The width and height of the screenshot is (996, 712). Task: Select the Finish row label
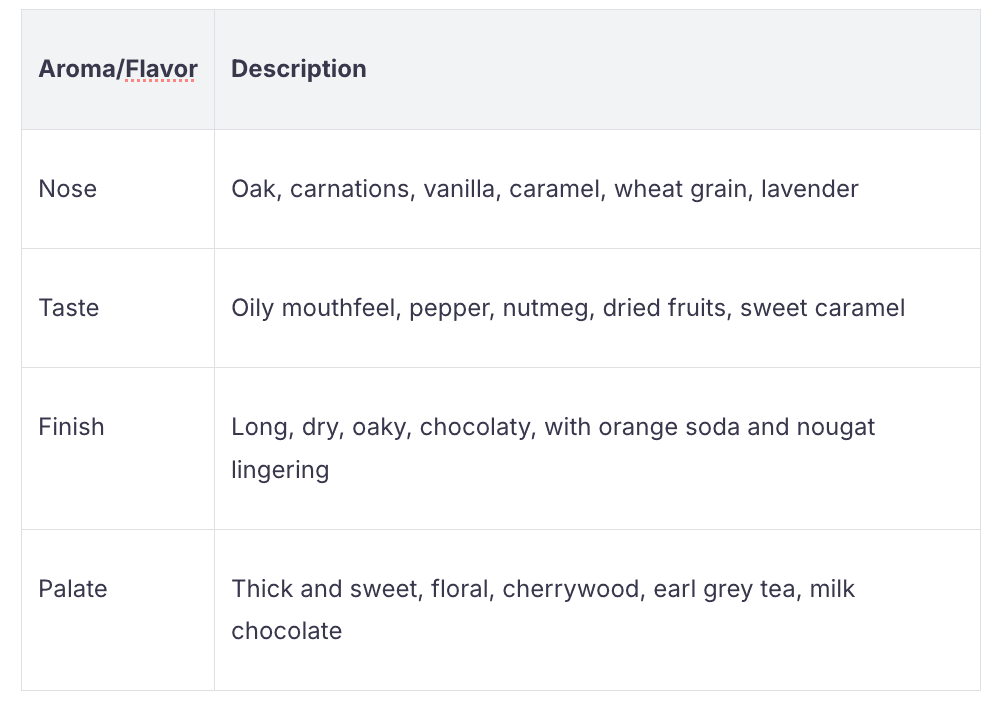71,427
